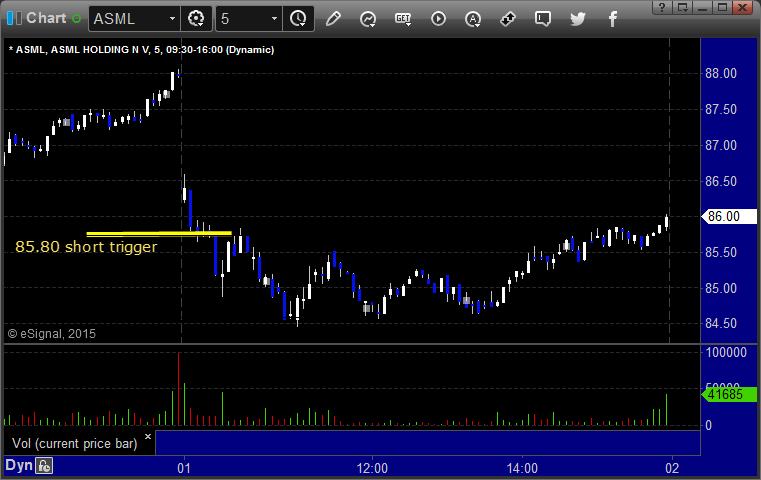761x480 pixels.
Task: Open the alerts A icon menu
Action: pyautogui.click(x=473, y=19)
